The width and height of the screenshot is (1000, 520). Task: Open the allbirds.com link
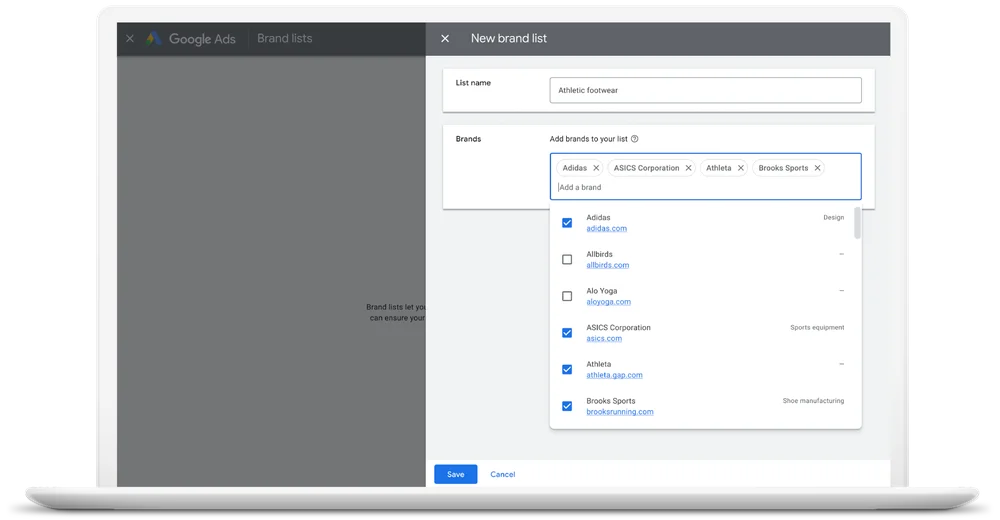pos(607,266)
